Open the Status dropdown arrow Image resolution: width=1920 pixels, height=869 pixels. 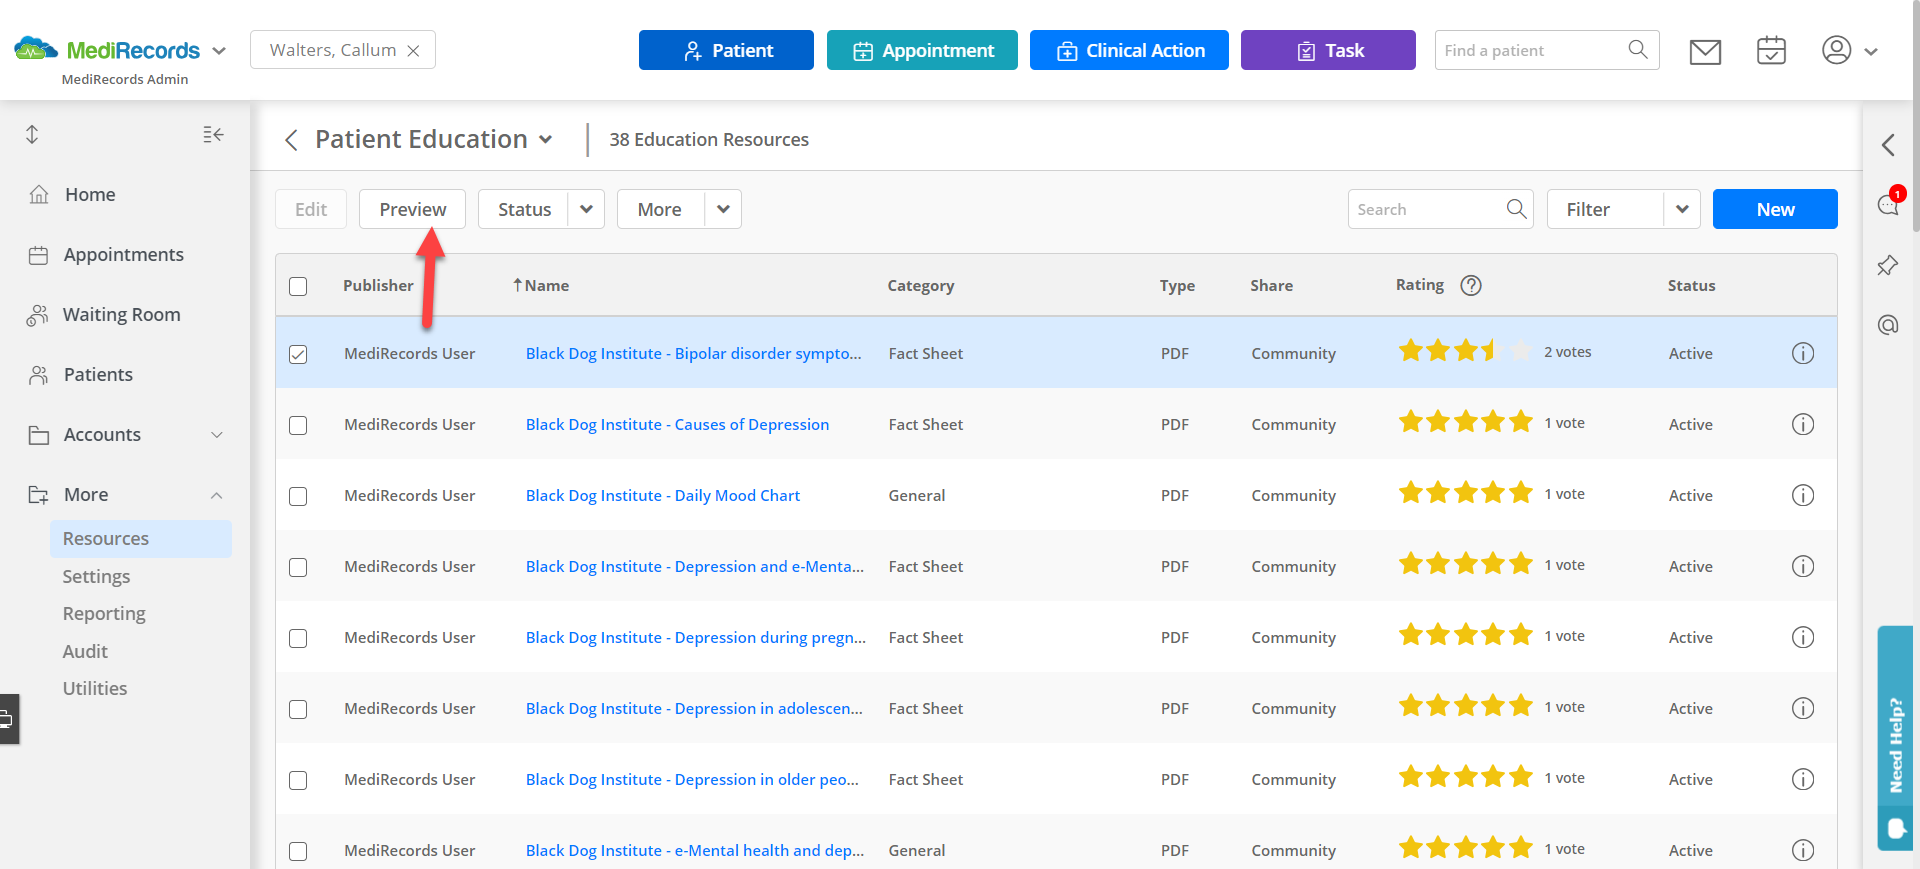(586, 209)
